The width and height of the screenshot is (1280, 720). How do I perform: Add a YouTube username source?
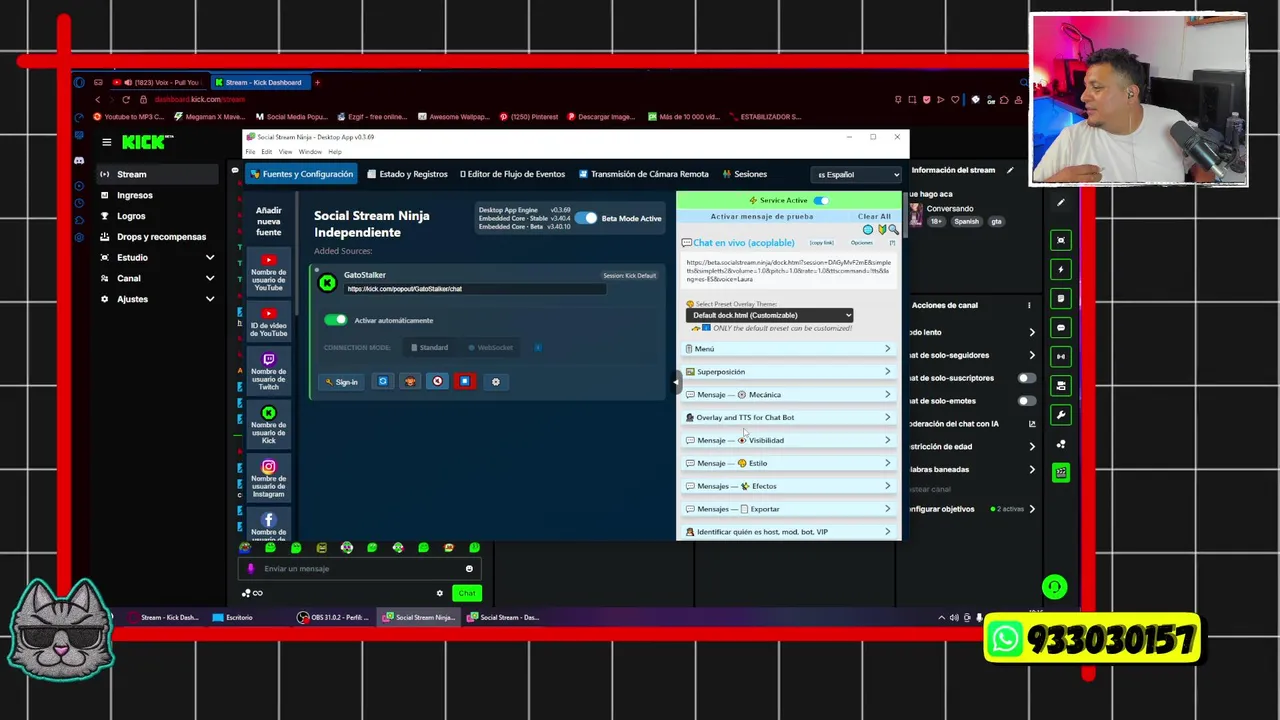click(x=268, y=273)
